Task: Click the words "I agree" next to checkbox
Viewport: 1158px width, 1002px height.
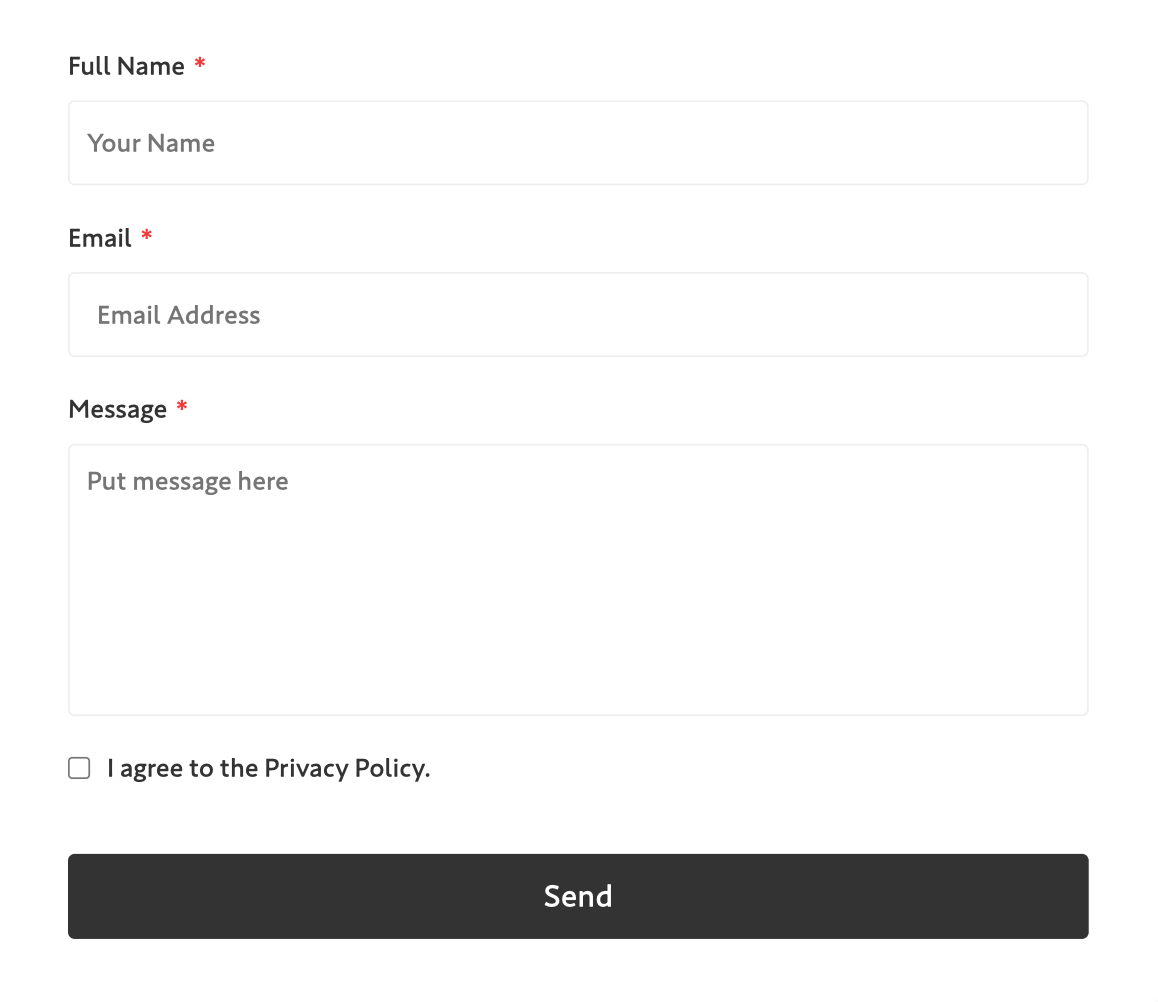Action: pyautogui.click(x=145, y=769)
